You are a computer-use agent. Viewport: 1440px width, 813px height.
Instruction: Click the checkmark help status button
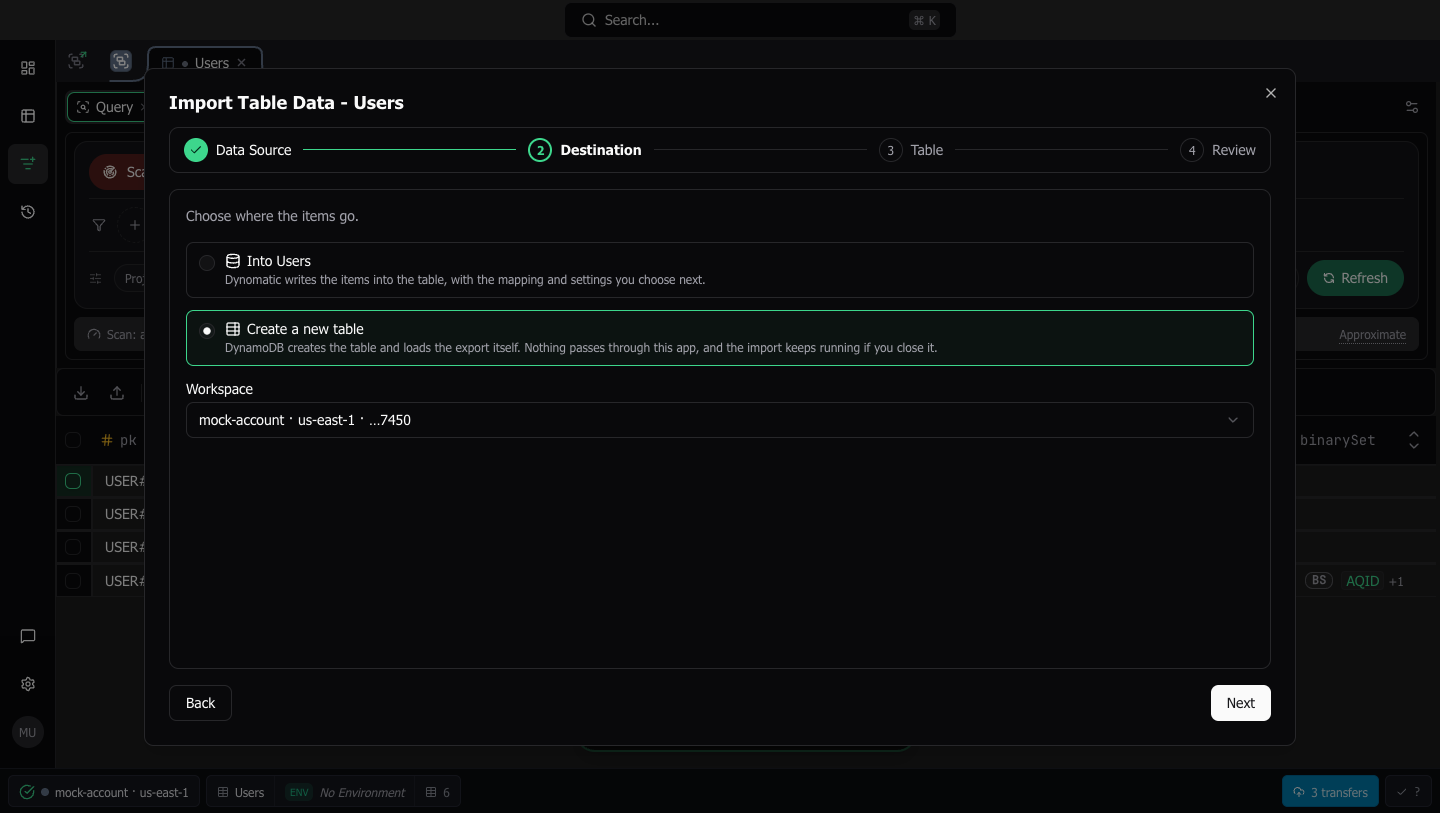point(1408,792)
